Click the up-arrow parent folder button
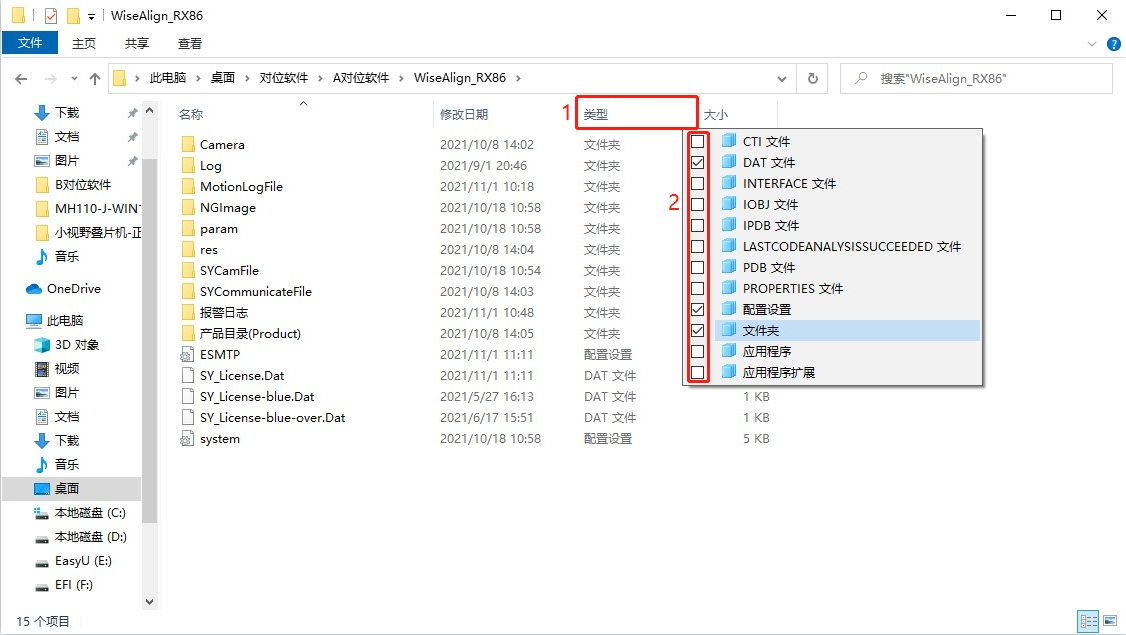1126x635 pixels. click(95, 78)
